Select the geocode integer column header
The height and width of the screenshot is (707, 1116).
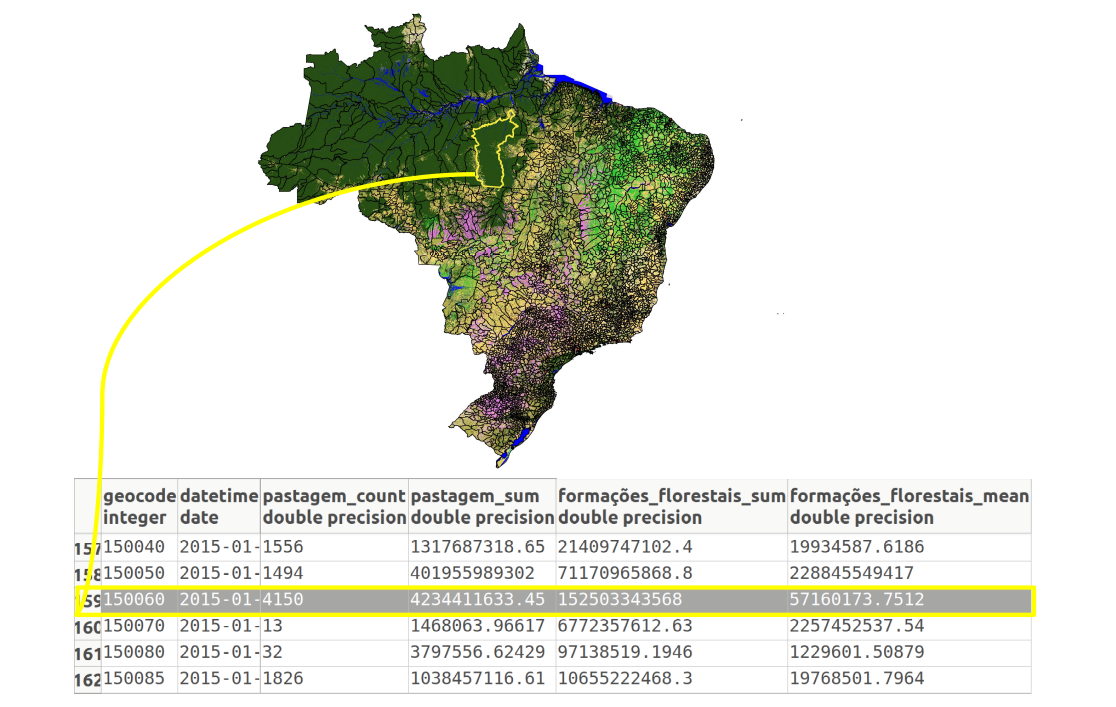coord(140,506)
